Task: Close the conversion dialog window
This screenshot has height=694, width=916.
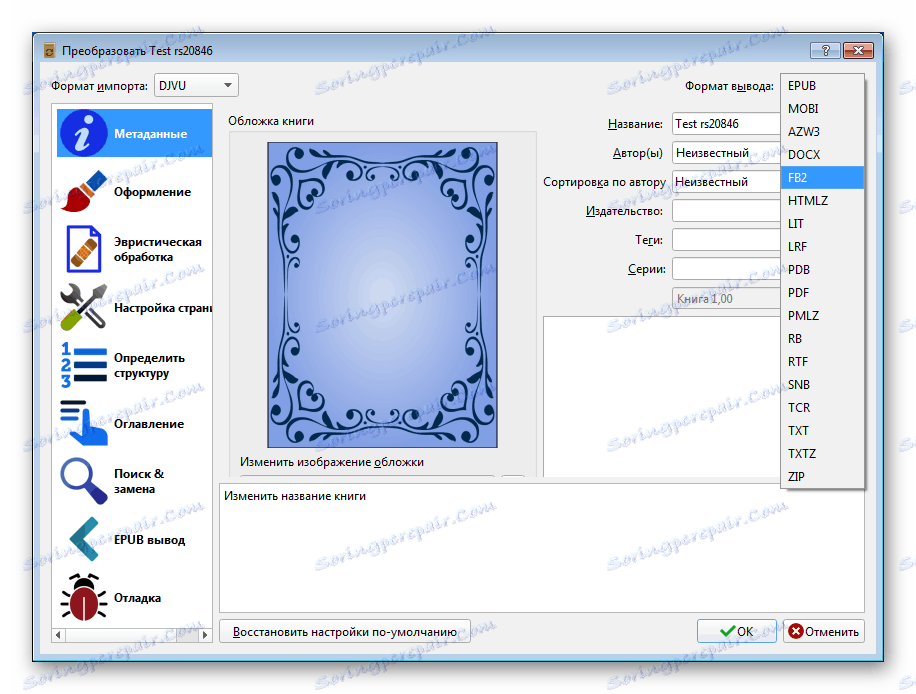Action: pyautogui.click(x=858, y=50)
